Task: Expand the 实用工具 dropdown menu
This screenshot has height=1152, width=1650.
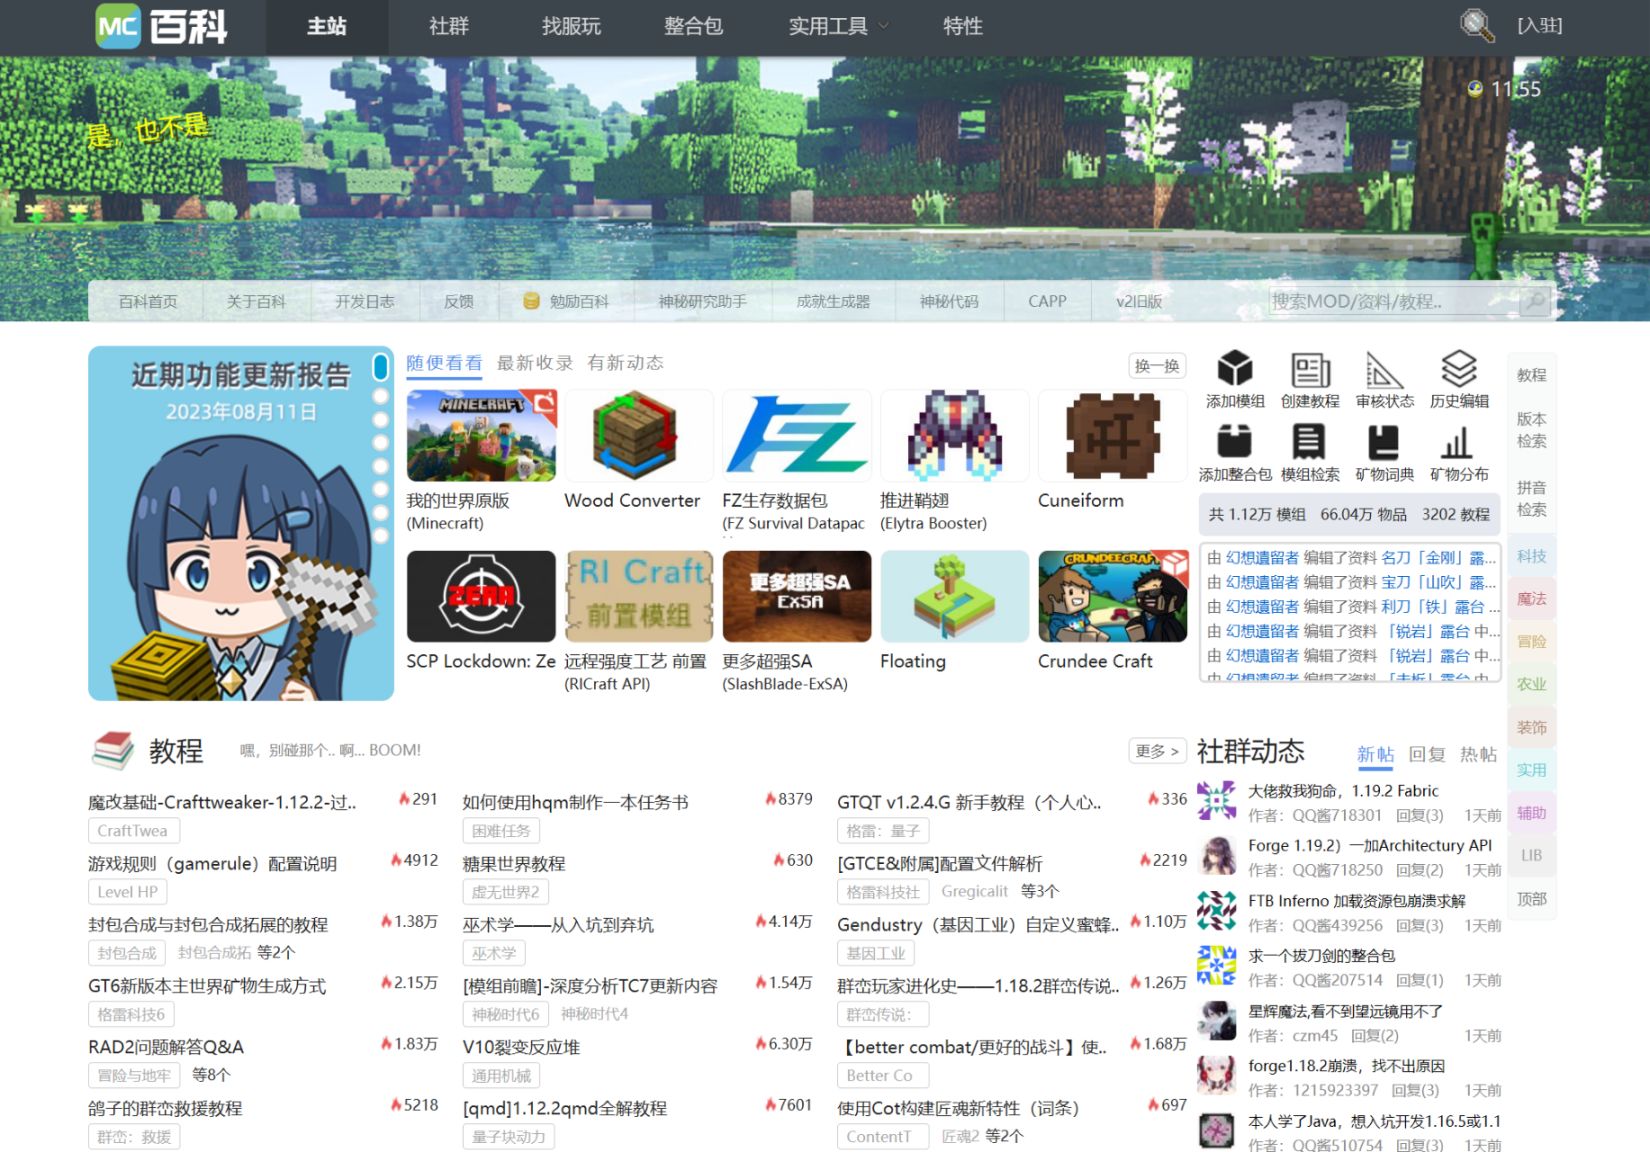Action: (x=838, y=27)
